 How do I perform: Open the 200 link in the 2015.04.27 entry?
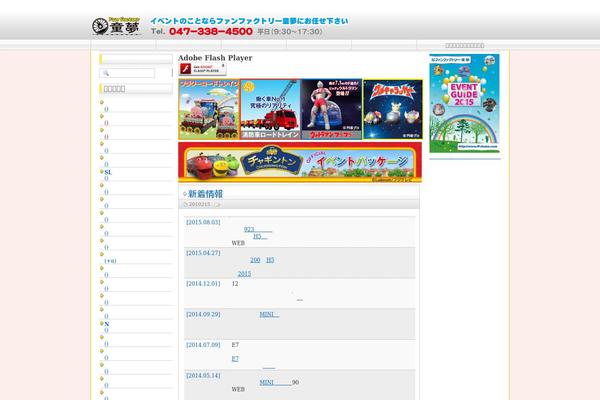[255, 260]
